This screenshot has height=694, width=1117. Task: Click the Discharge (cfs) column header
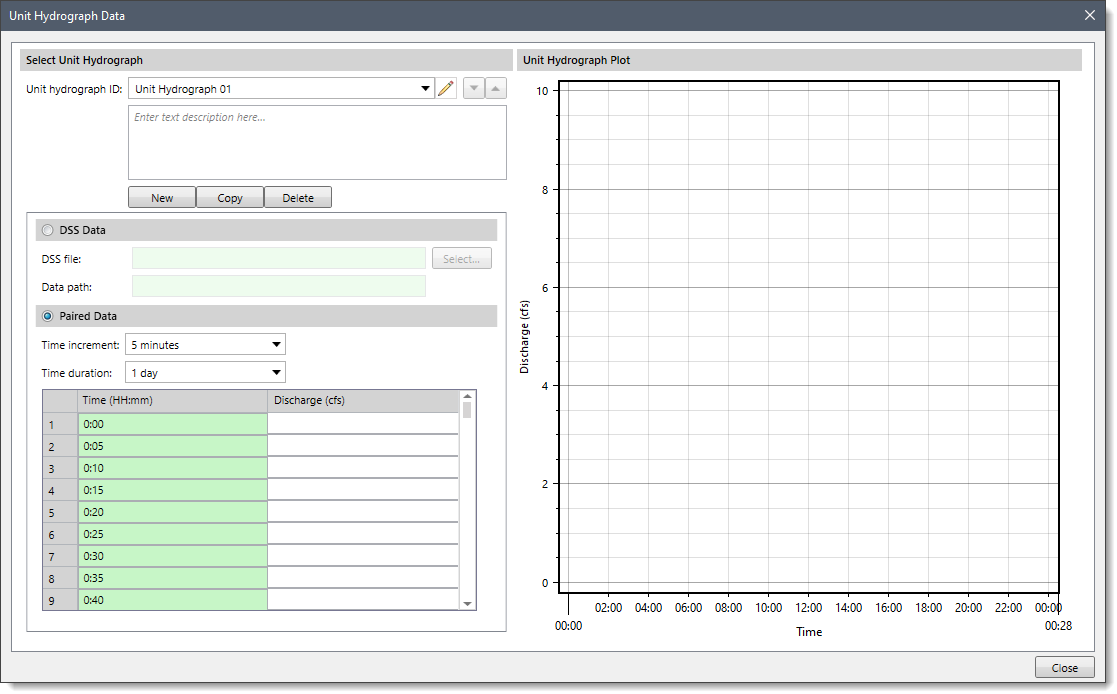pyautogui.click(x=363, y=400)
